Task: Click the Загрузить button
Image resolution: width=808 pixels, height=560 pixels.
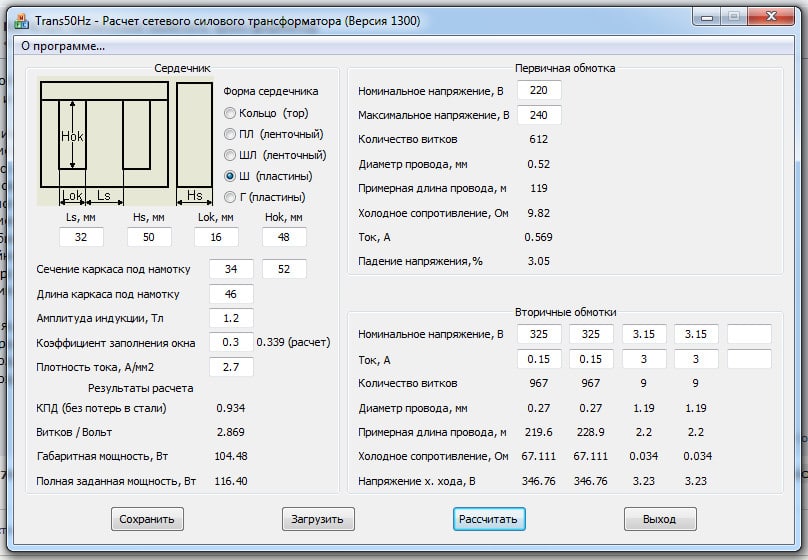Action: coord(318,519)
